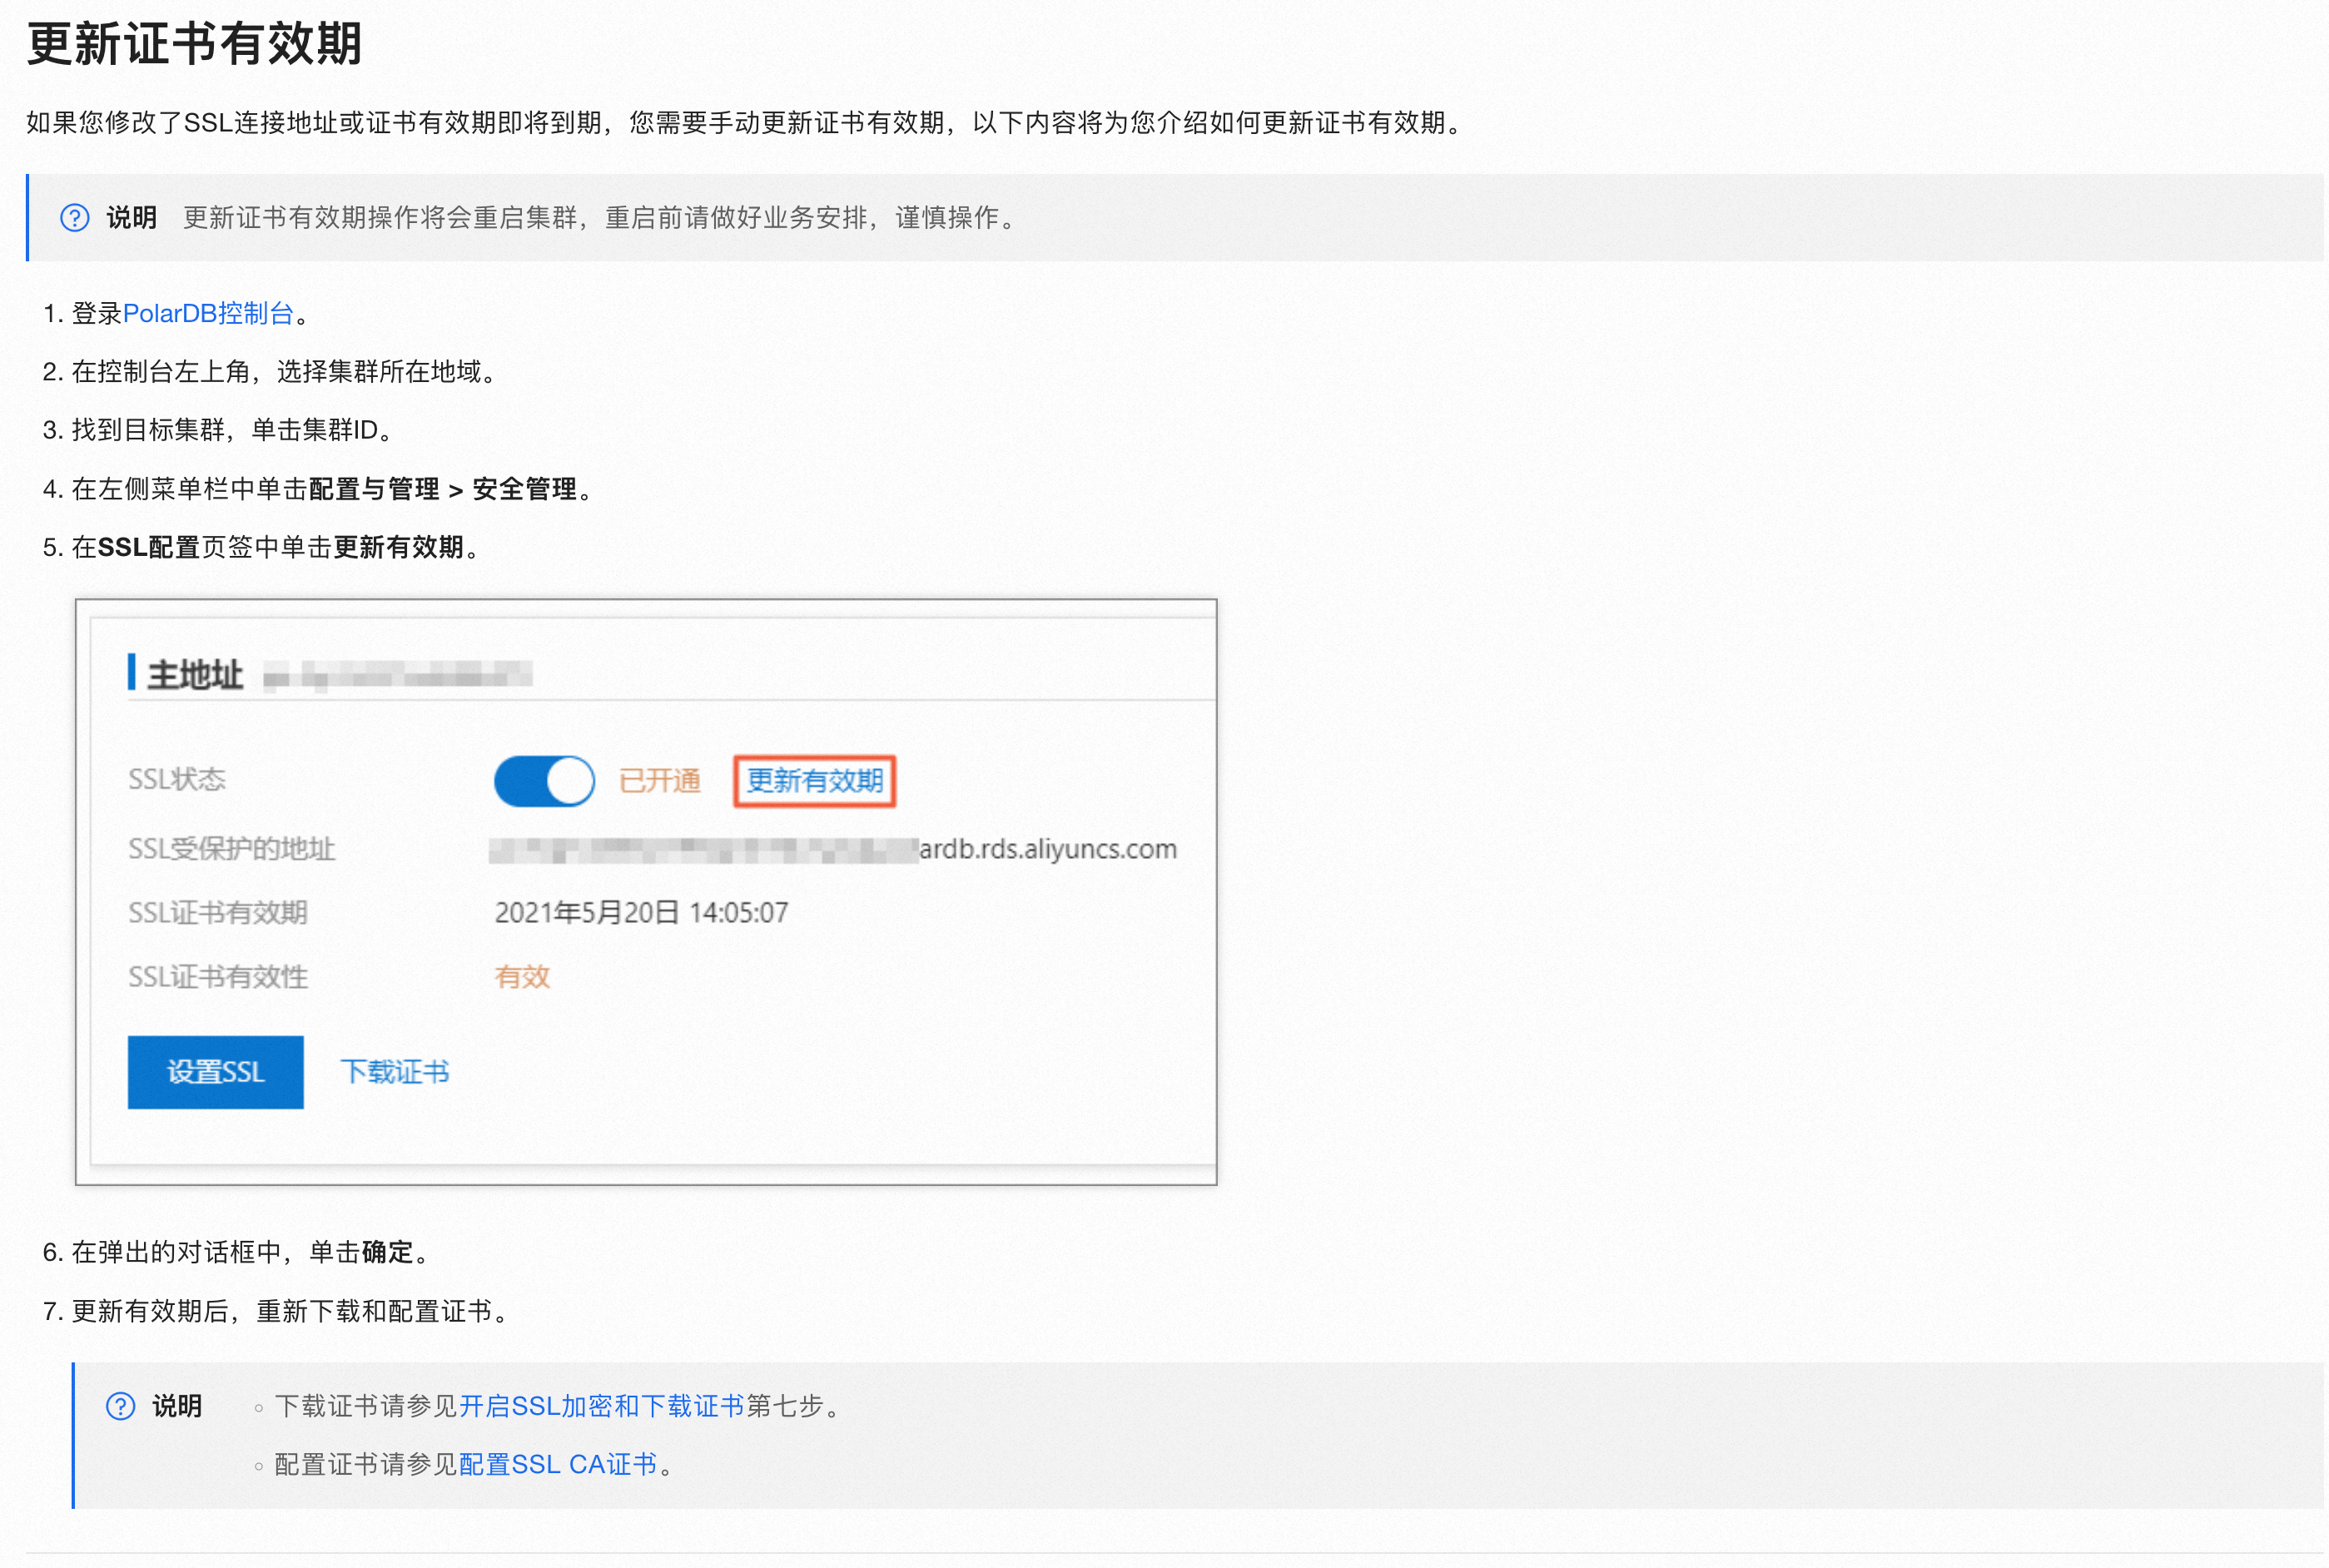The height and width of the screenshot is (1568, 2329).
Task: Click the ardb.rds.aliyuncs.com address text
Action: (x=1047, y=849)
